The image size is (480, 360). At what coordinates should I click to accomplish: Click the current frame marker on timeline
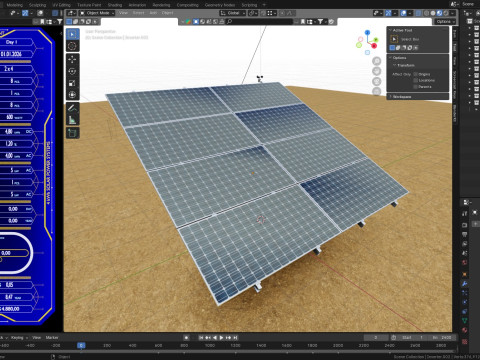coord(81,345)
